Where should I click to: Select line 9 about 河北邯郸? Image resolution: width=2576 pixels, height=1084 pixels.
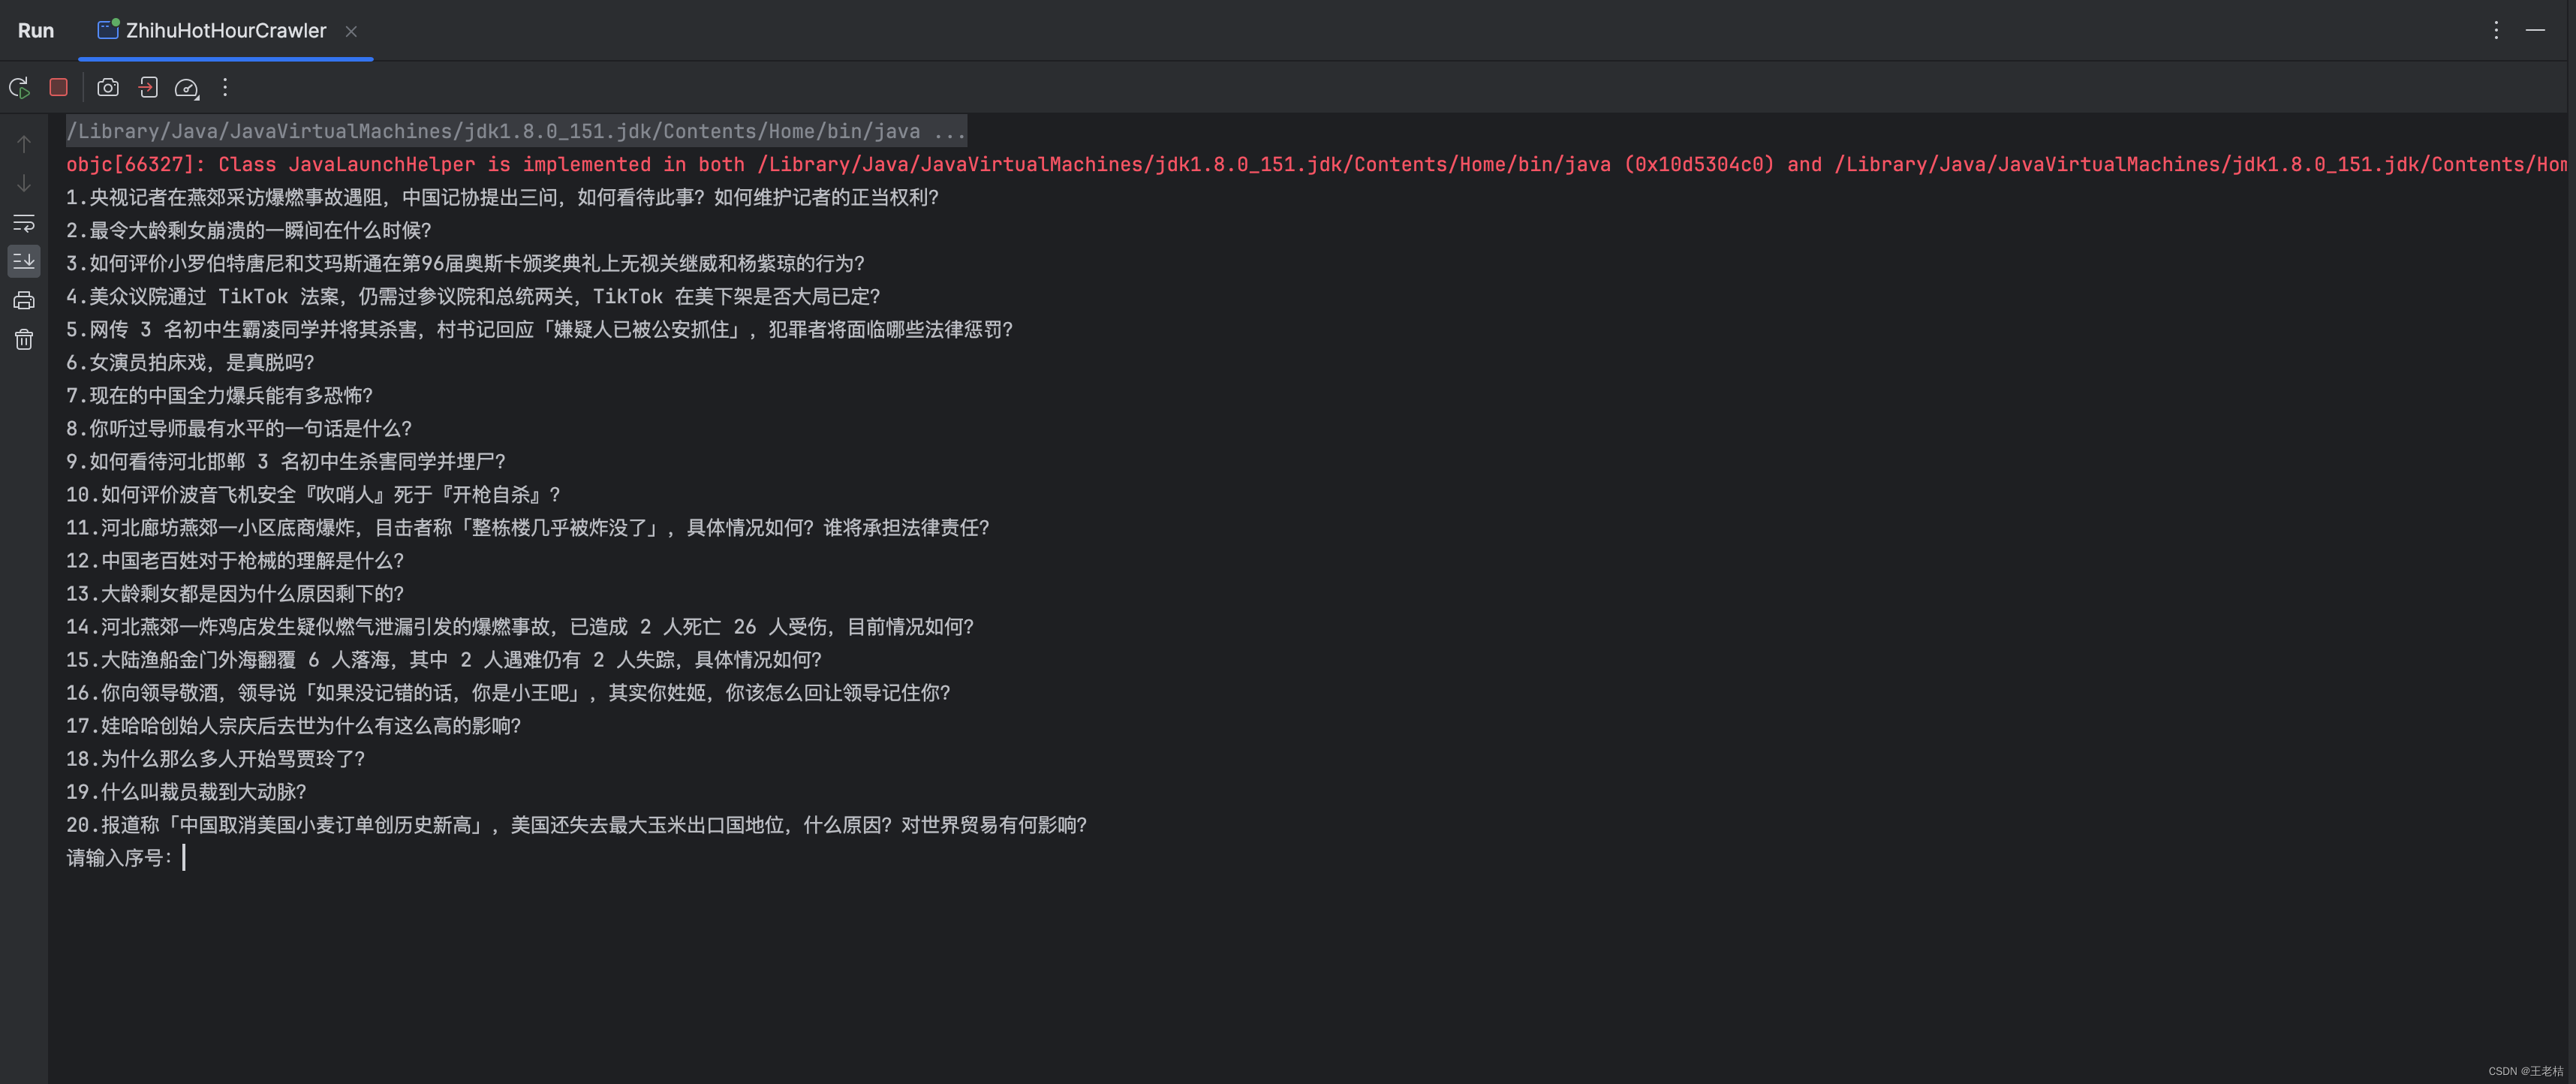coord(286,461)
